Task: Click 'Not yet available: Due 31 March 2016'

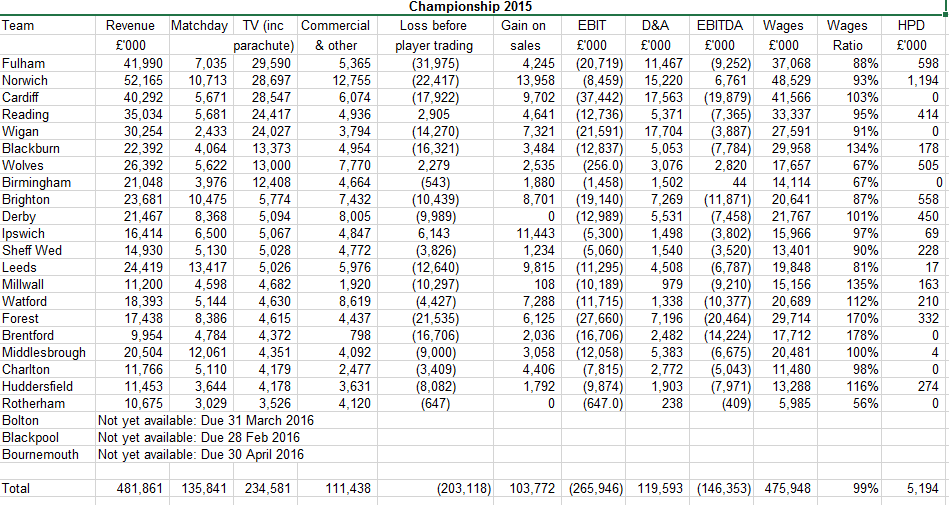Action: tap(206, 420)
